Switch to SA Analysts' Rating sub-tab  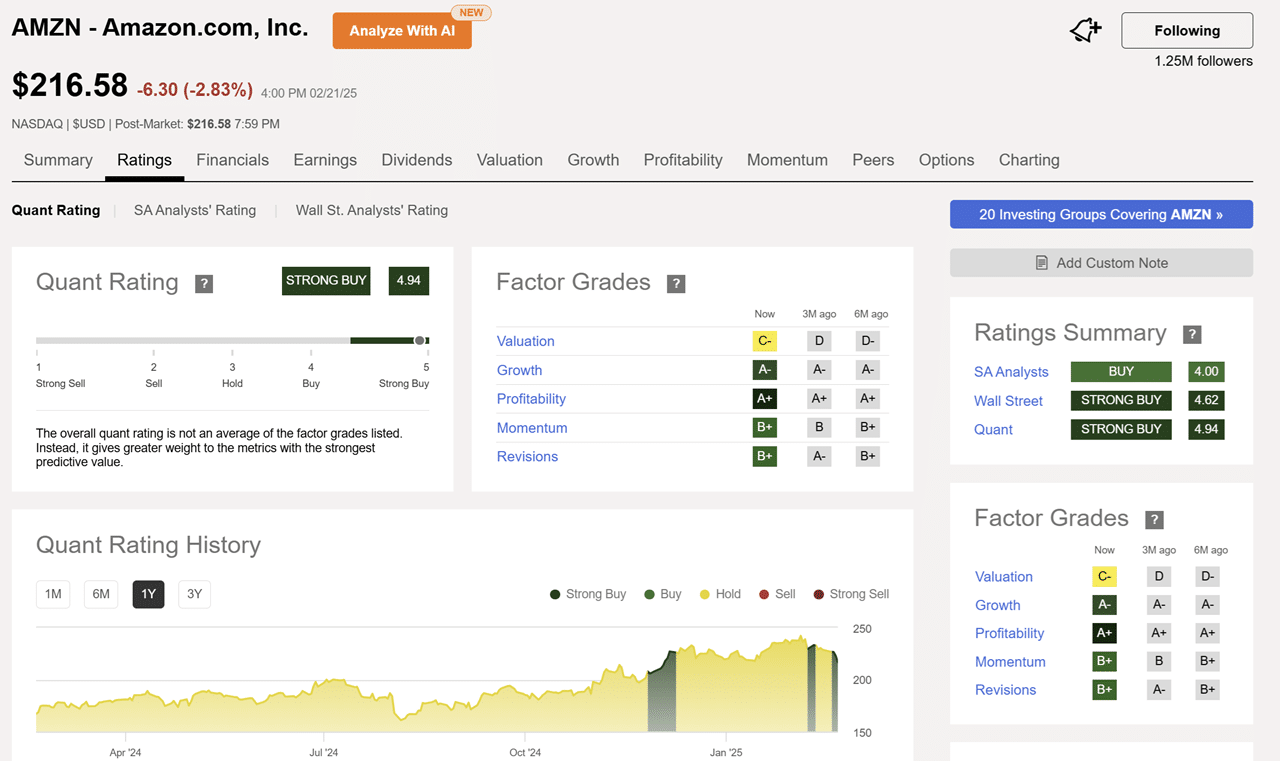click(195, 210)
